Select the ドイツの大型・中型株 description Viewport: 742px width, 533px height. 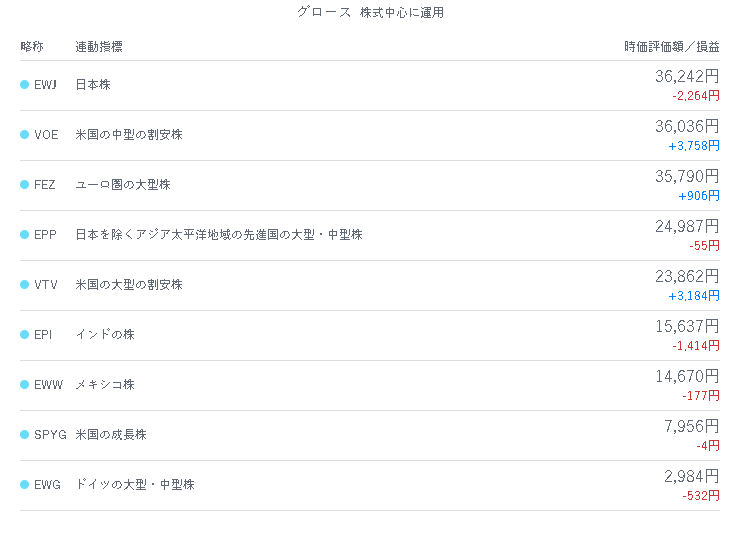point(135,485)
